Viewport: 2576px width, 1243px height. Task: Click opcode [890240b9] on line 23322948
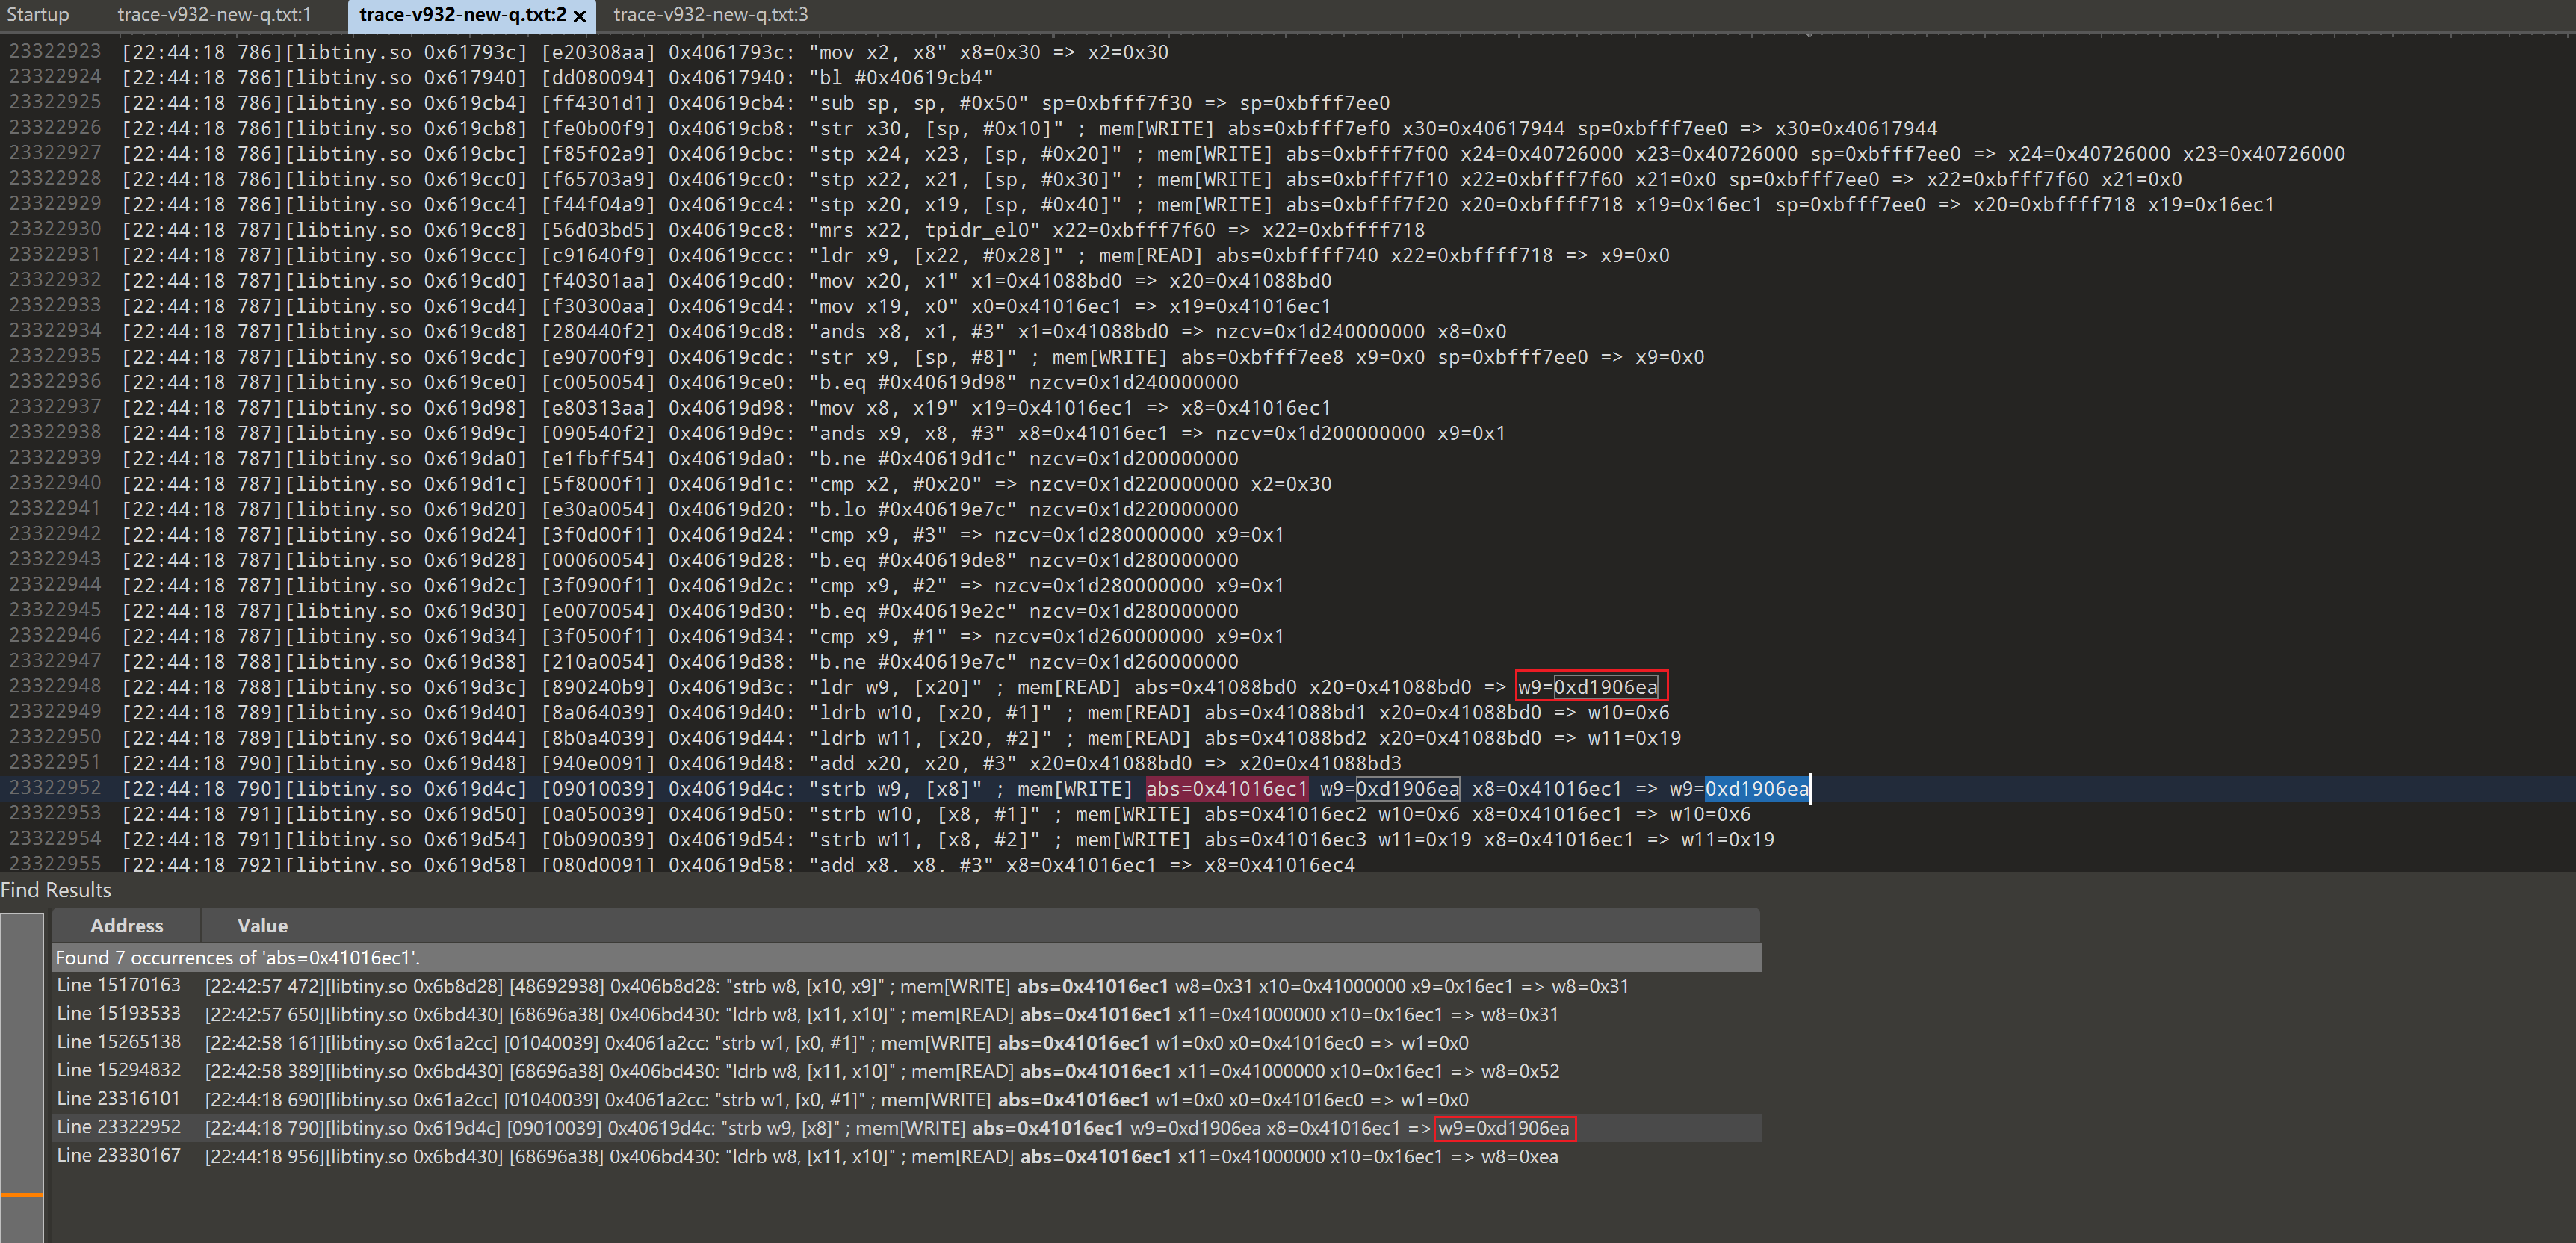point(598,686)
